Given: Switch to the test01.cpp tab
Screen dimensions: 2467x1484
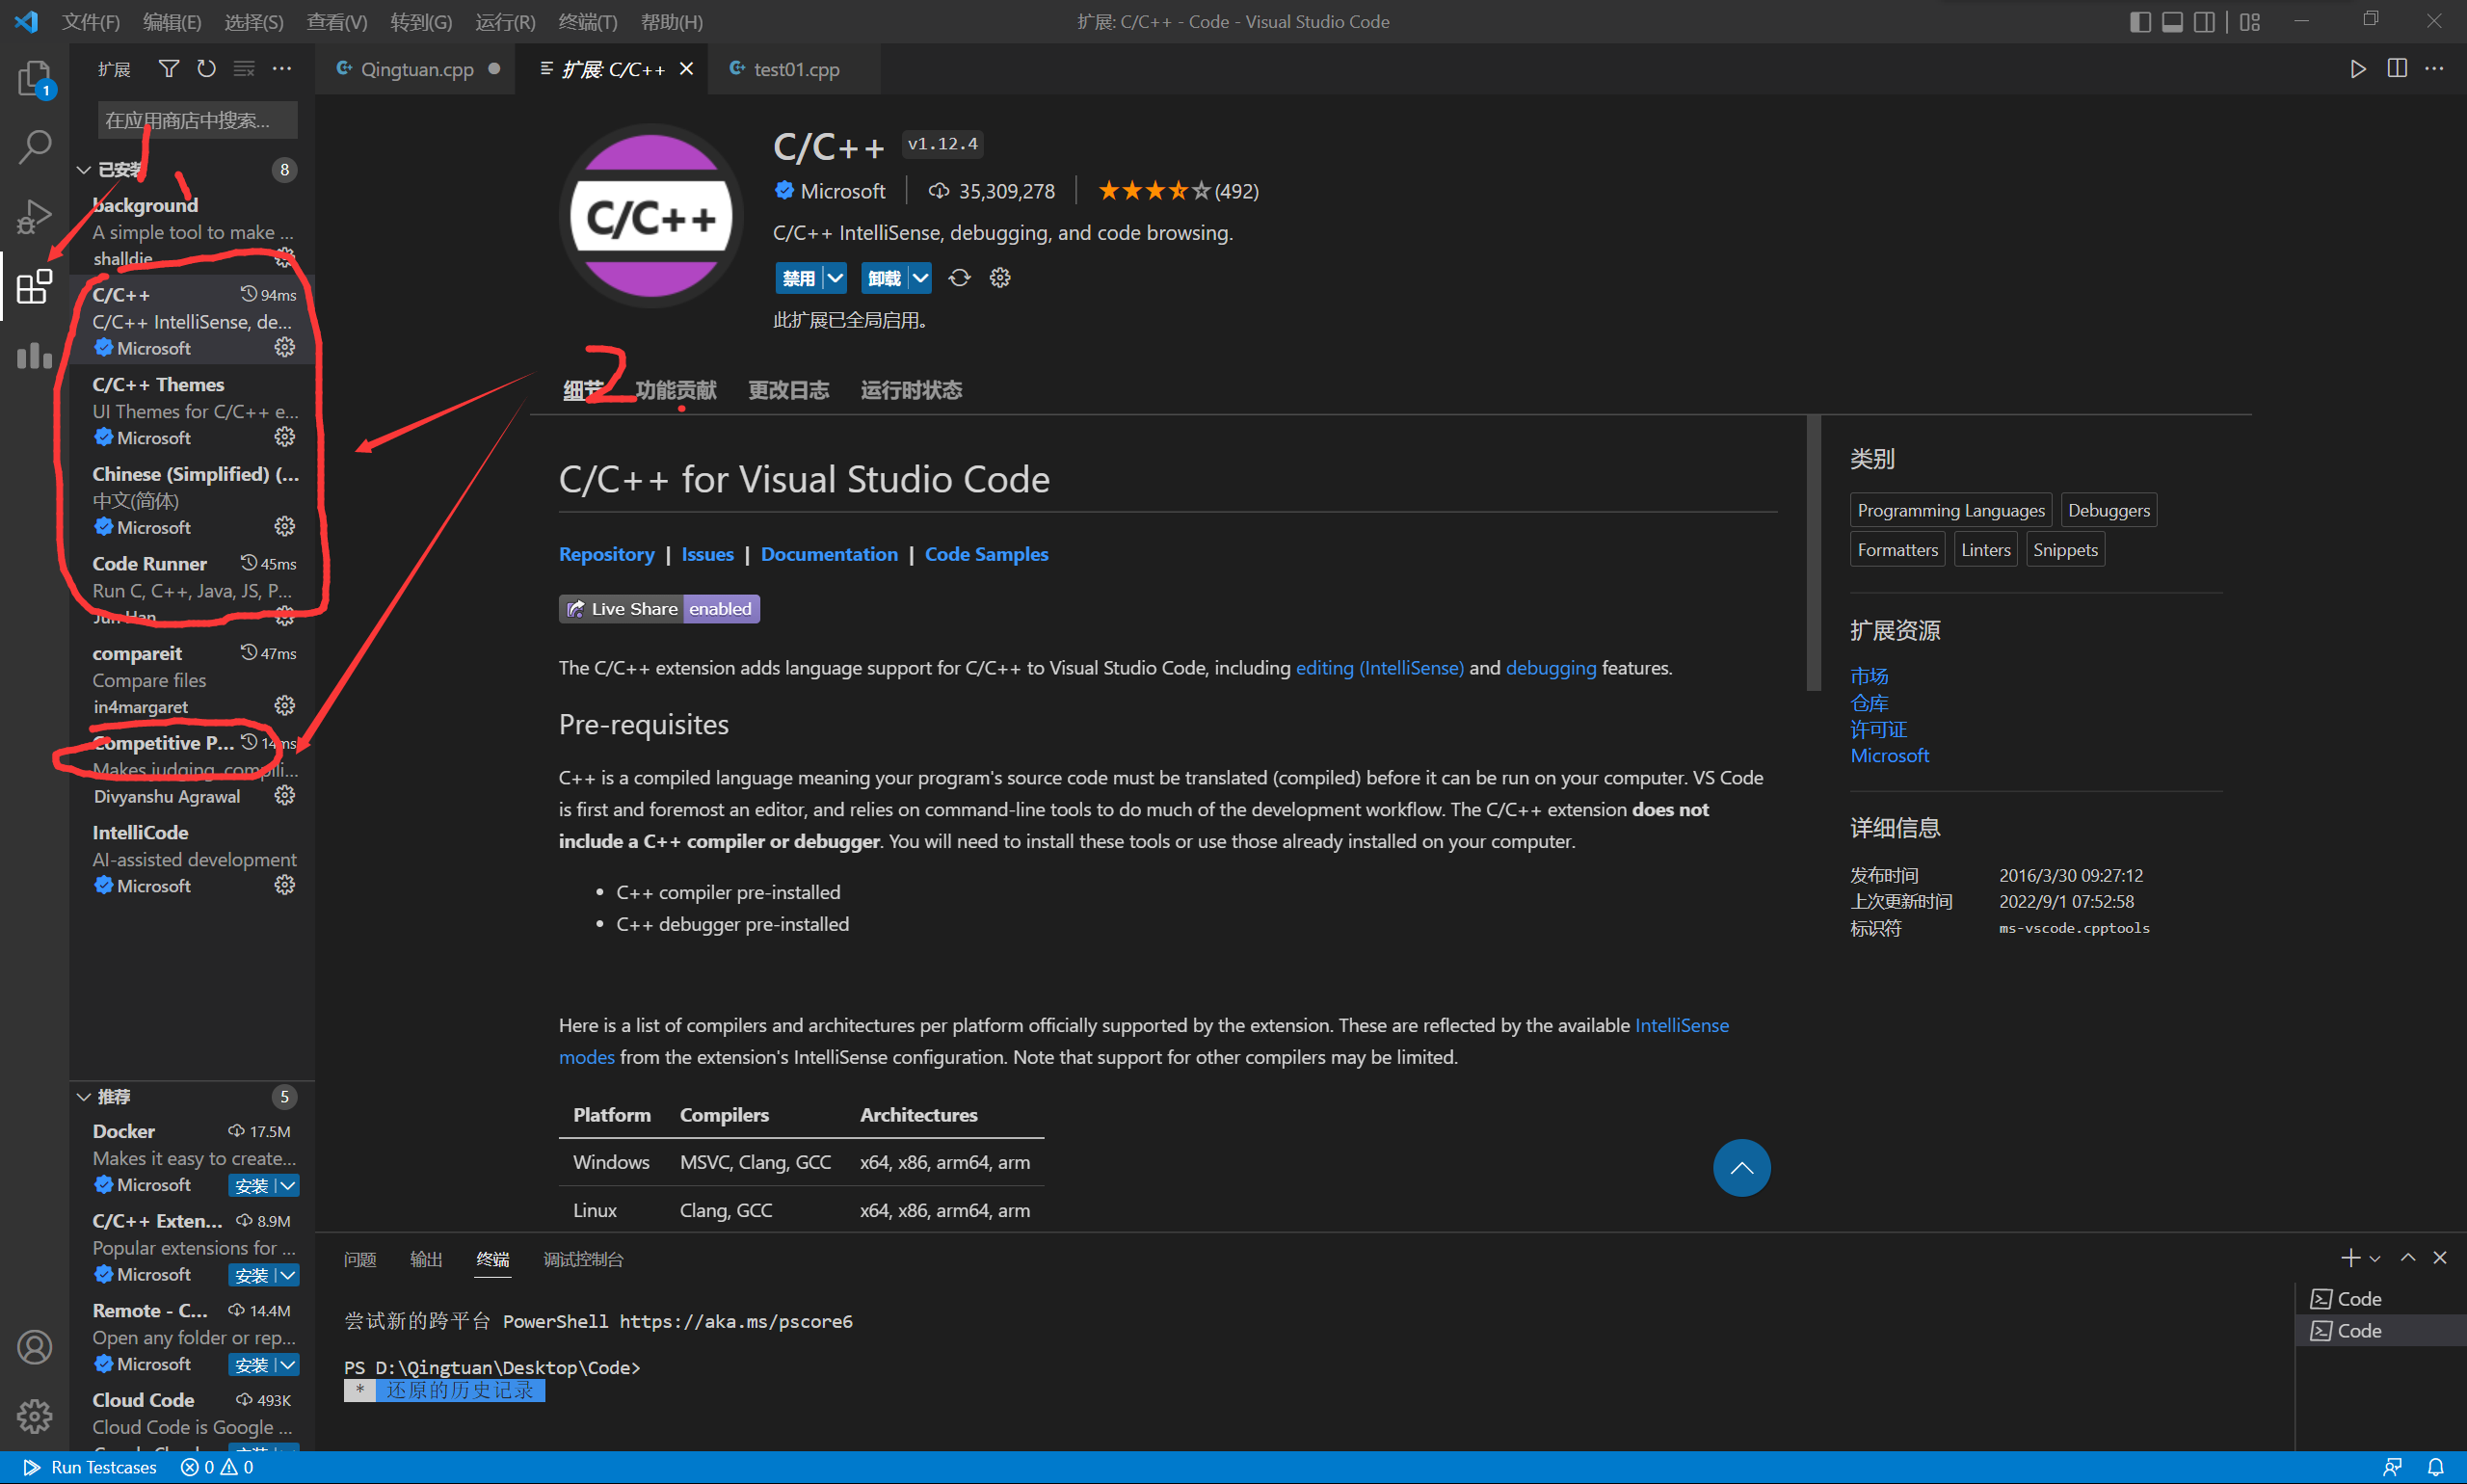Looking at the screenshot, I should pos(795,69).
